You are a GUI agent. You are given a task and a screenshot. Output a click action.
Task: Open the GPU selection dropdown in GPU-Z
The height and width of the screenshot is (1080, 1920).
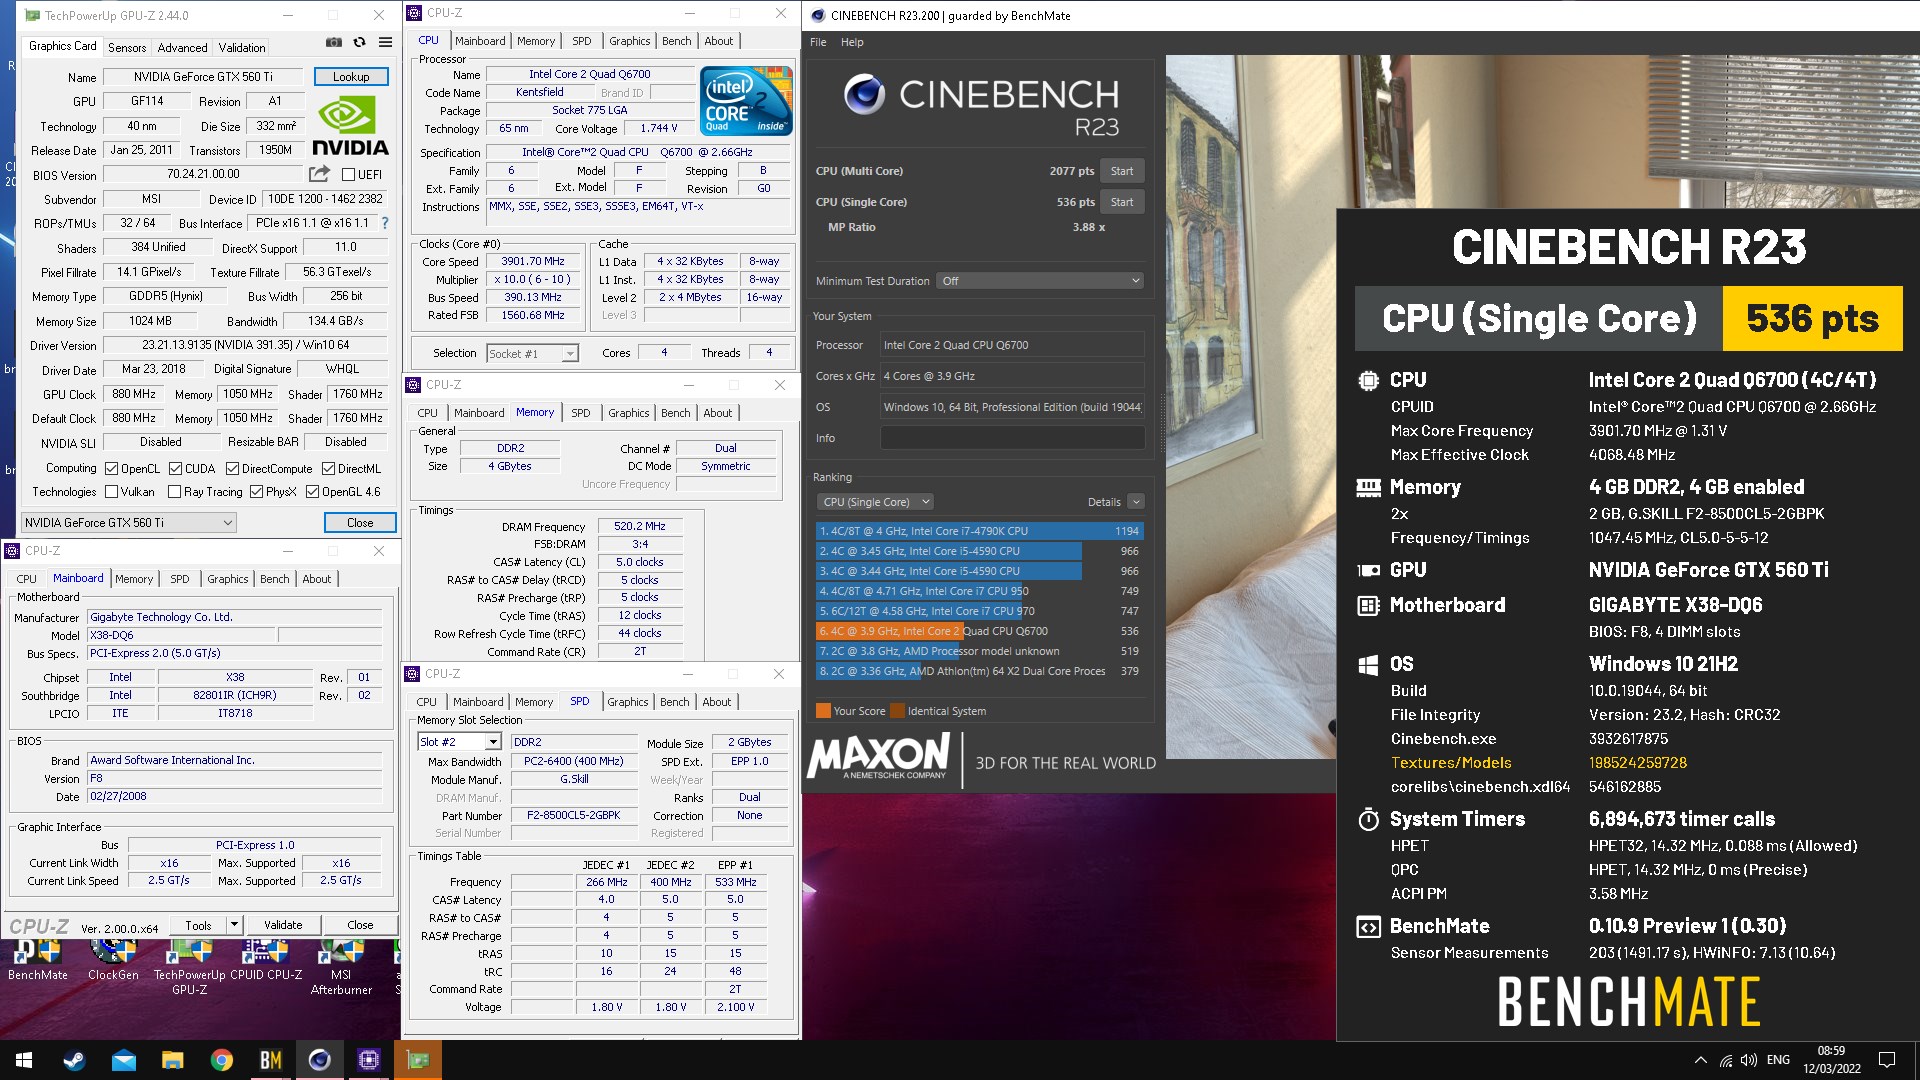(129, 522)
